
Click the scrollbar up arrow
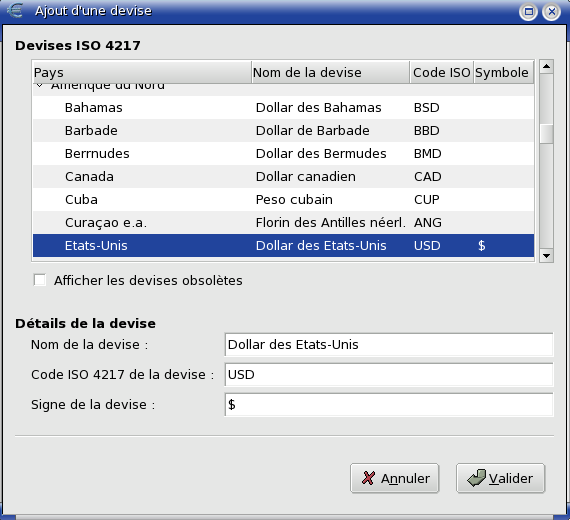[546, 67]
